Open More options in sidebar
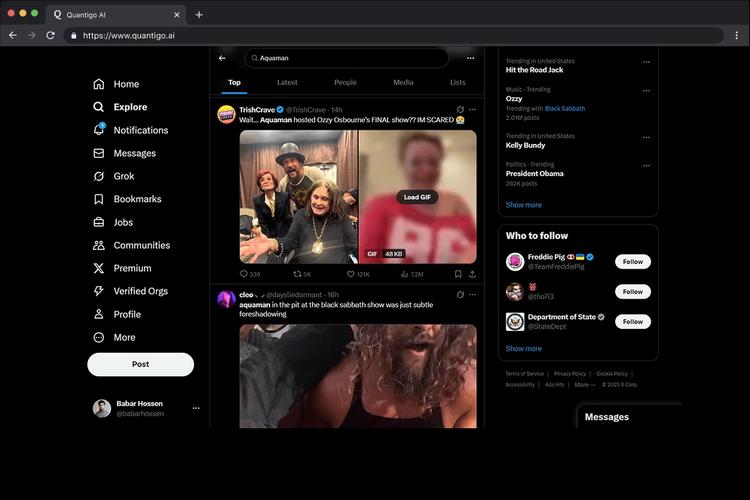This screenshot has width=750, height=500. (114, 337)
